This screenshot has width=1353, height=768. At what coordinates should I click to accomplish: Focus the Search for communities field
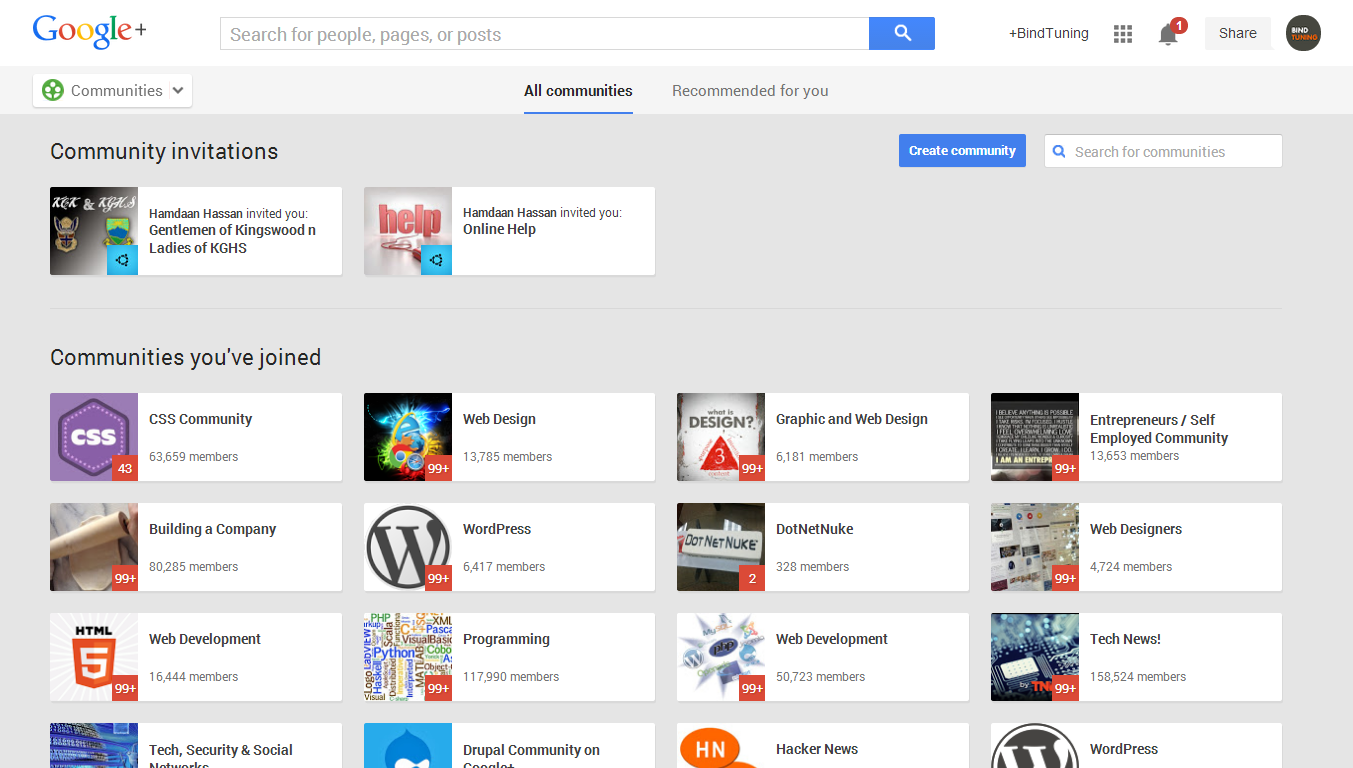[x=1163, y=151]
